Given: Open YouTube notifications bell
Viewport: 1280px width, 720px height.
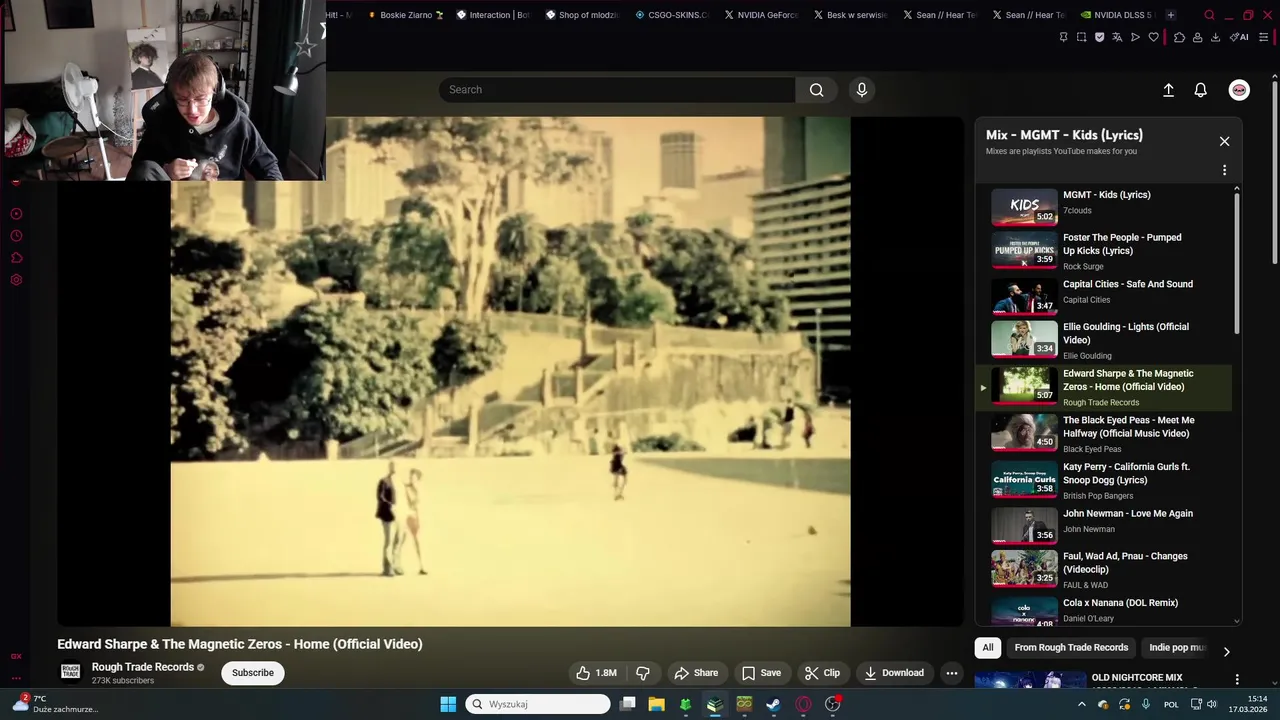Looking at the screenshot, I should point(1201,90).
